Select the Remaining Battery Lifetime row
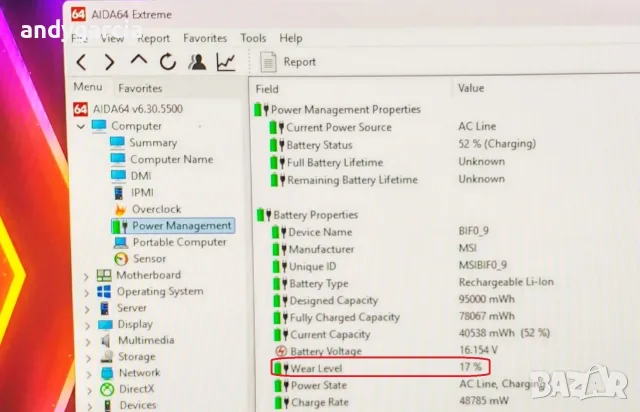640x412 pixels. [x=388, y=180]
